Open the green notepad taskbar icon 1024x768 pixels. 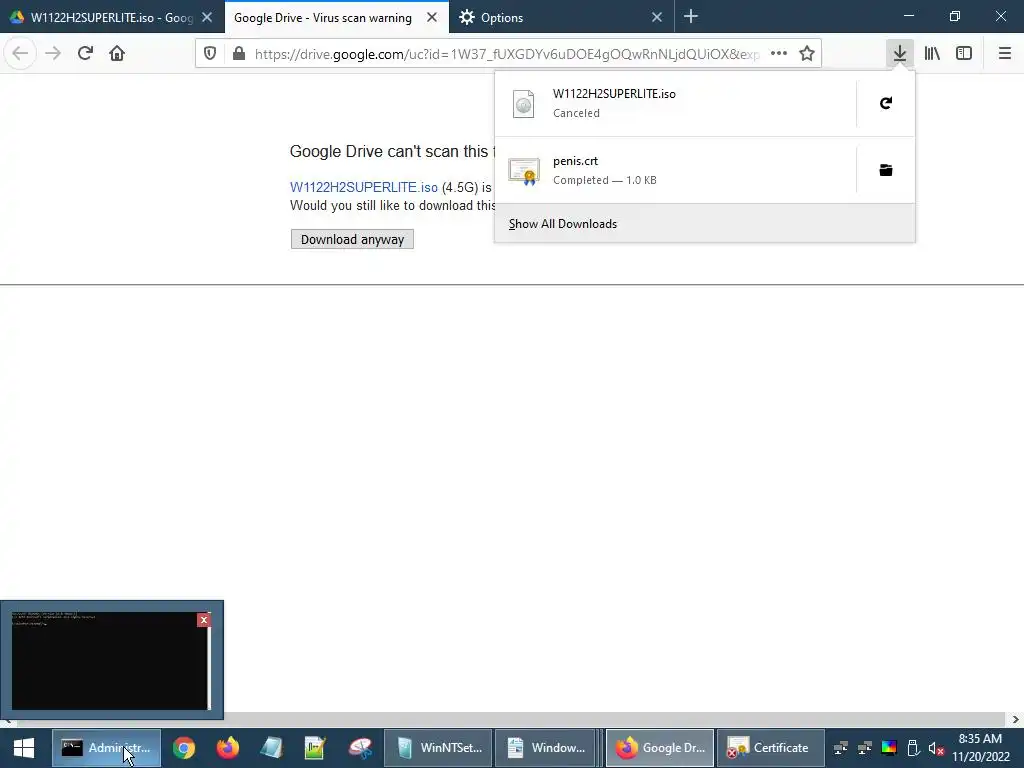315,748
